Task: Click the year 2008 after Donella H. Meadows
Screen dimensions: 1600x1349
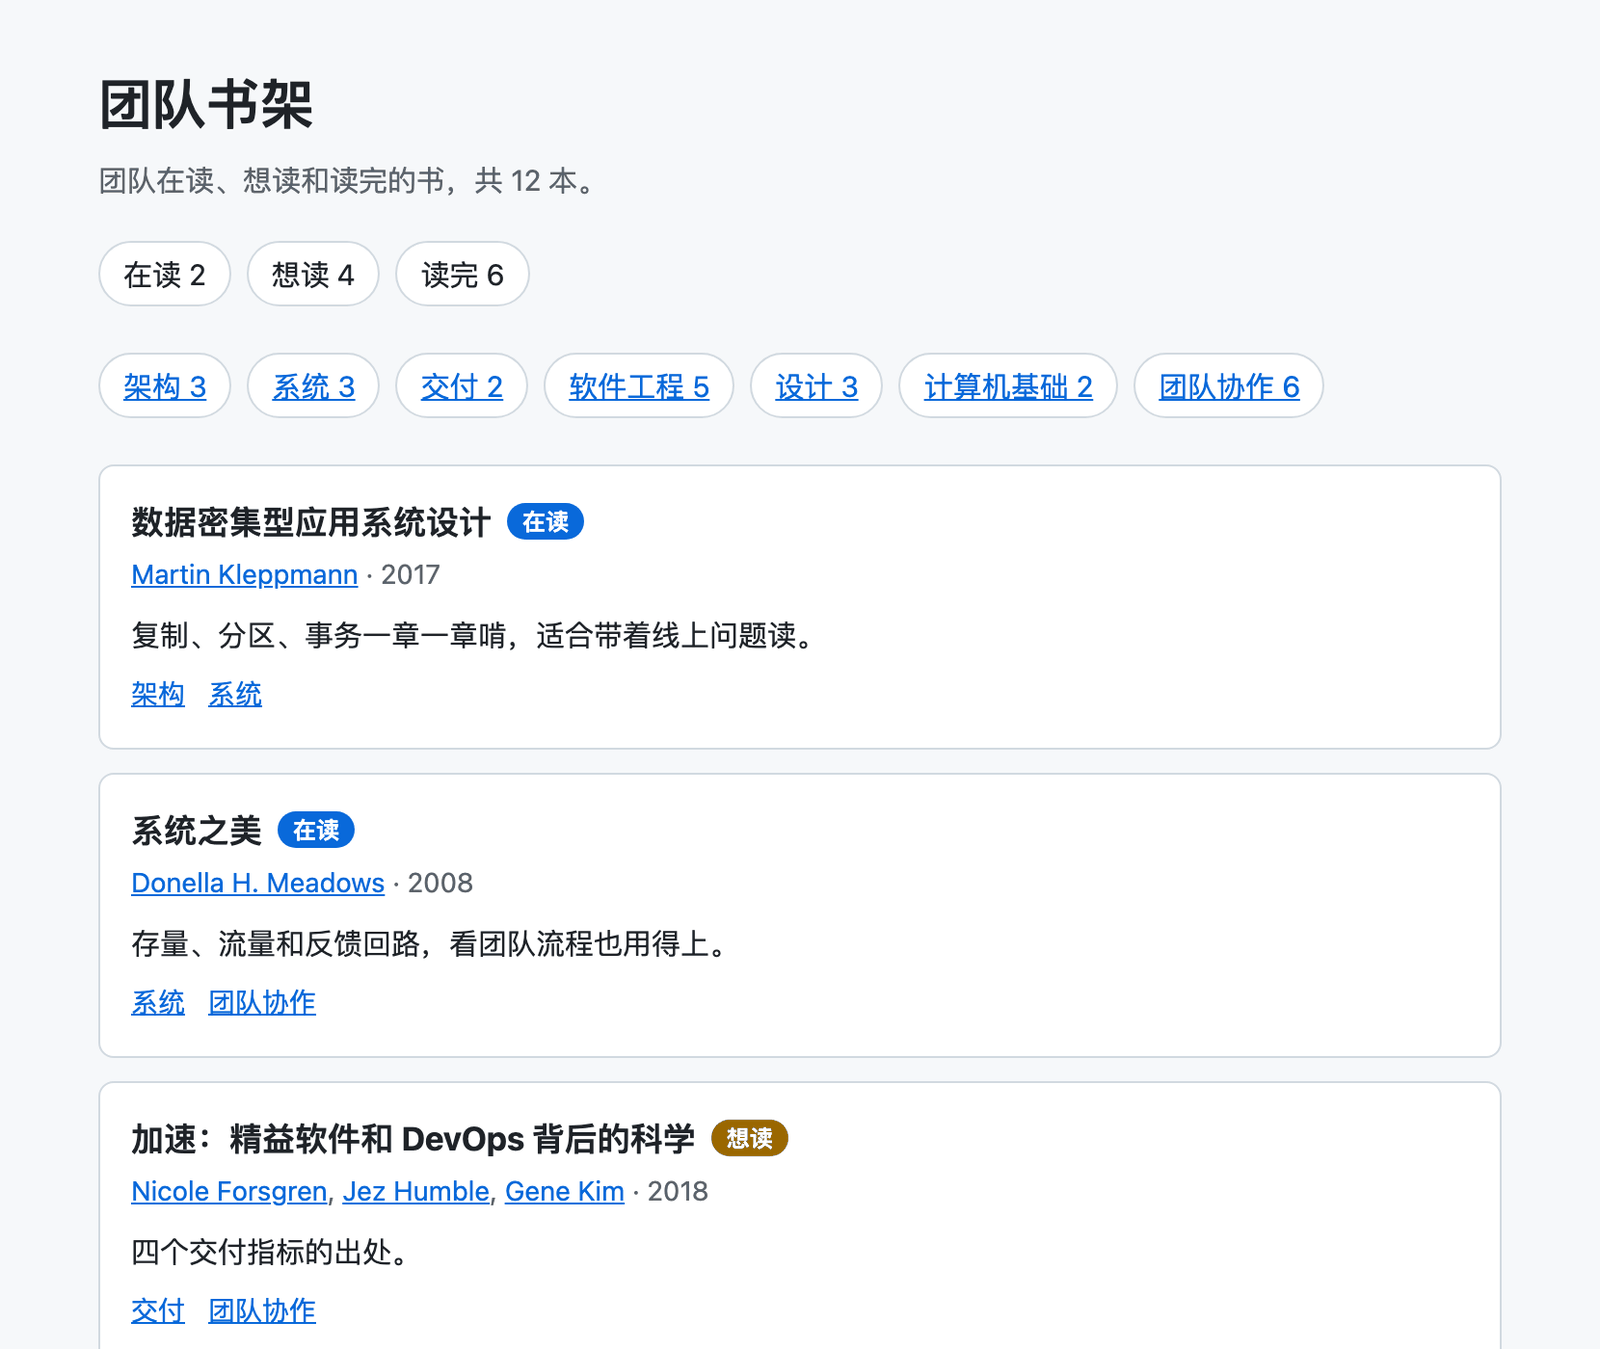Action: coord(440,883)
